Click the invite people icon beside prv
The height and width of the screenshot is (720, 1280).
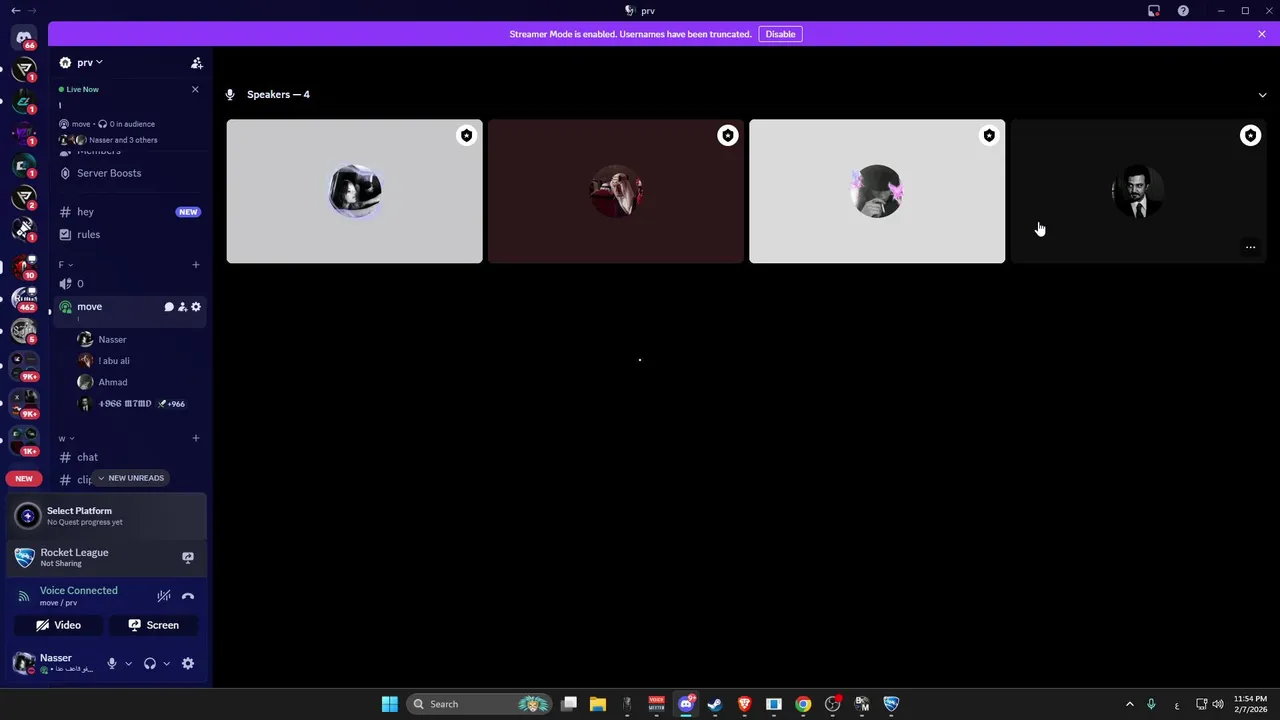pos(197,63)
